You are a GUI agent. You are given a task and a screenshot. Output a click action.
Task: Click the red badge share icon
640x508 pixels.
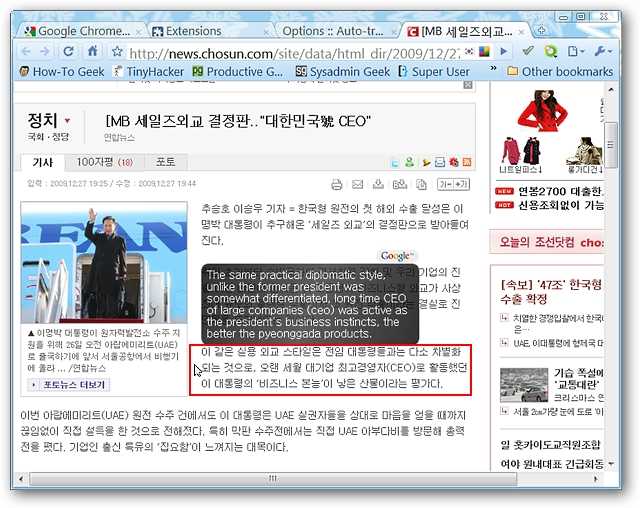453,162
